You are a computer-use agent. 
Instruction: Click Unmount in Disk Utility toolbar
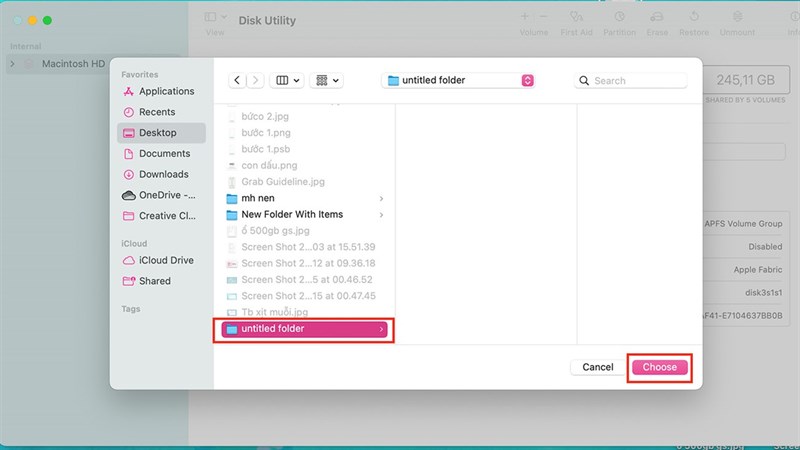(x=737, y=23)
